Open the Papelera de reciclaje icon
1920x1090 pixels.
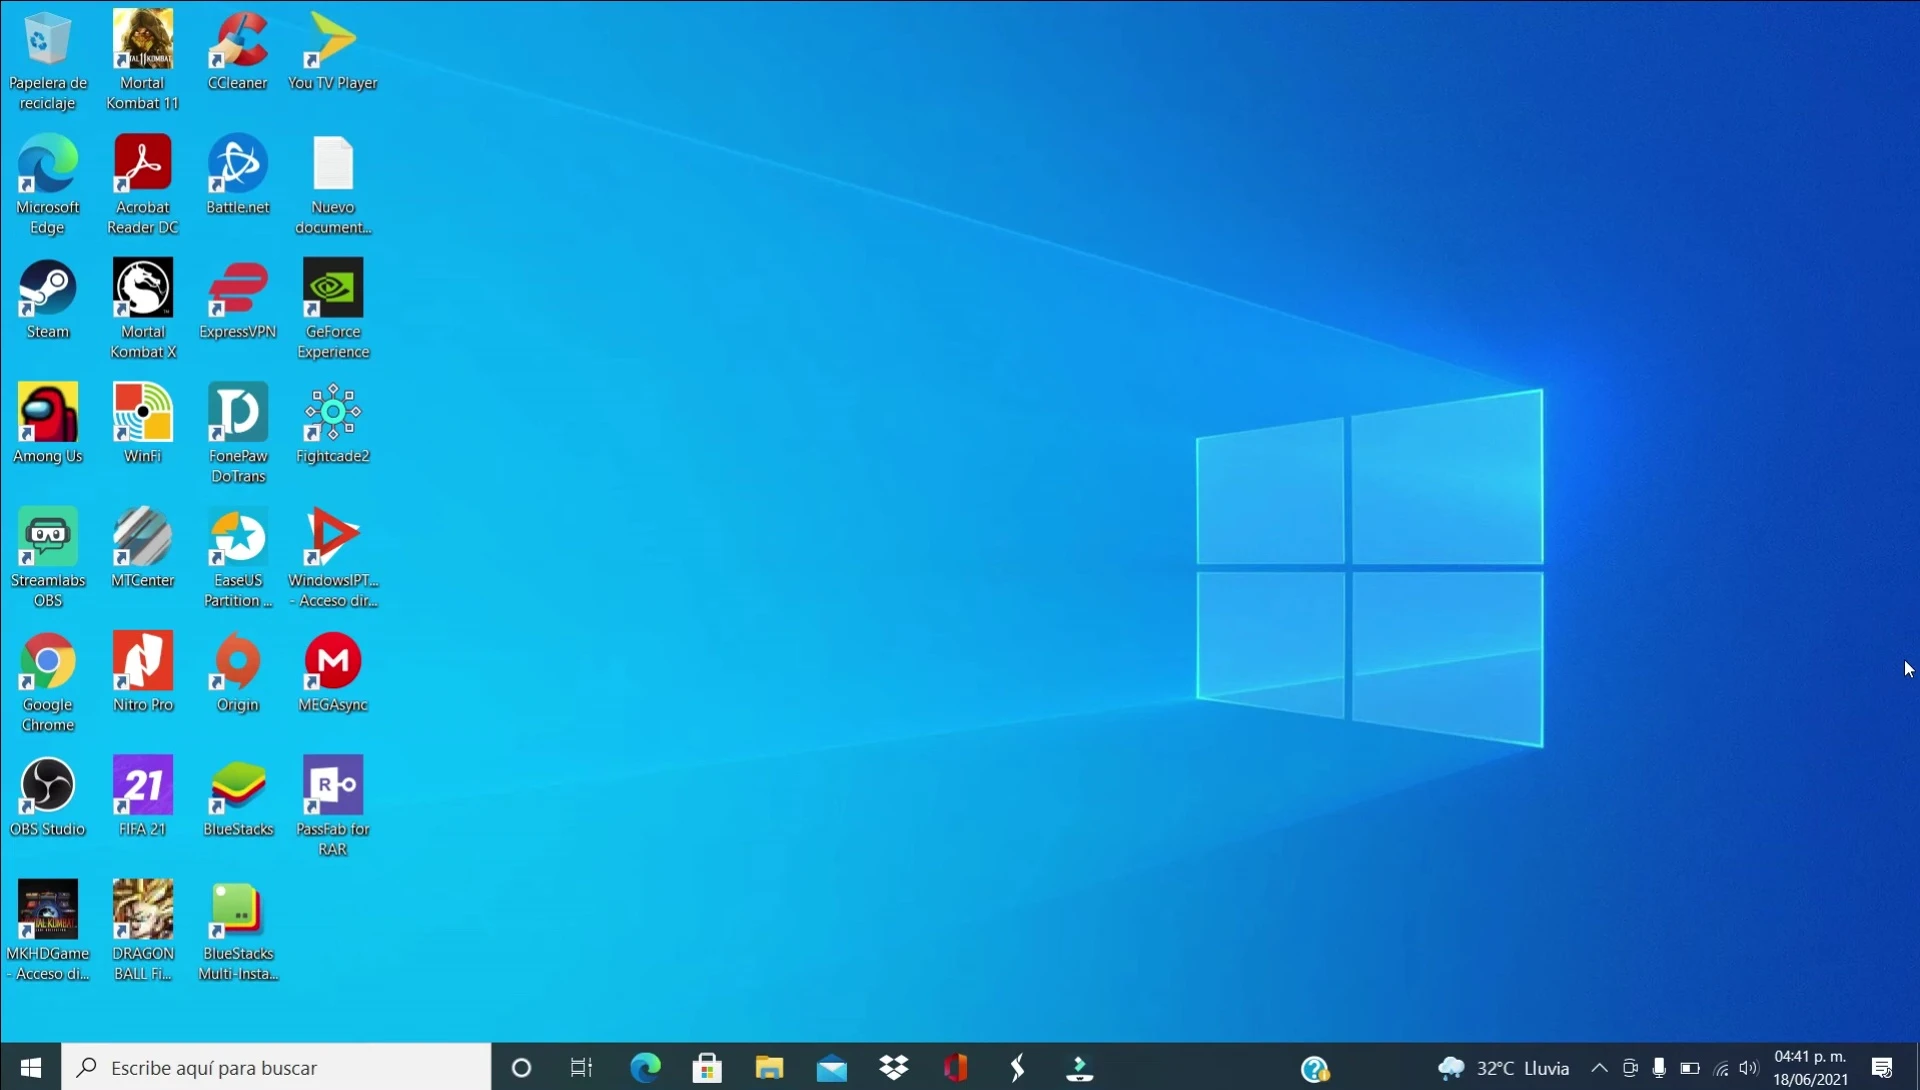[48, 60]
